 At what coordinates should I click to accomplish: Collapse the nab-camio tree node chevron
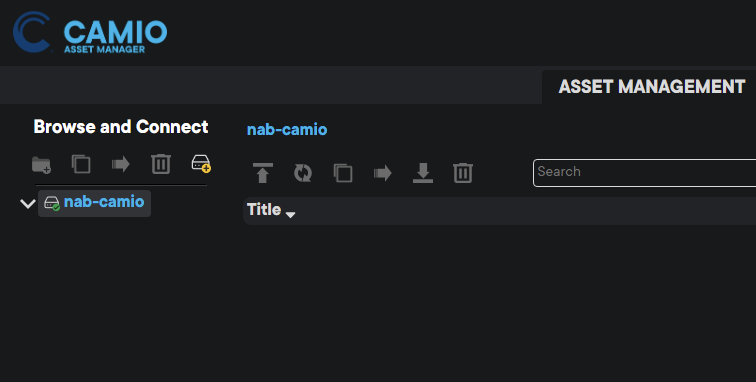(27, 204)
